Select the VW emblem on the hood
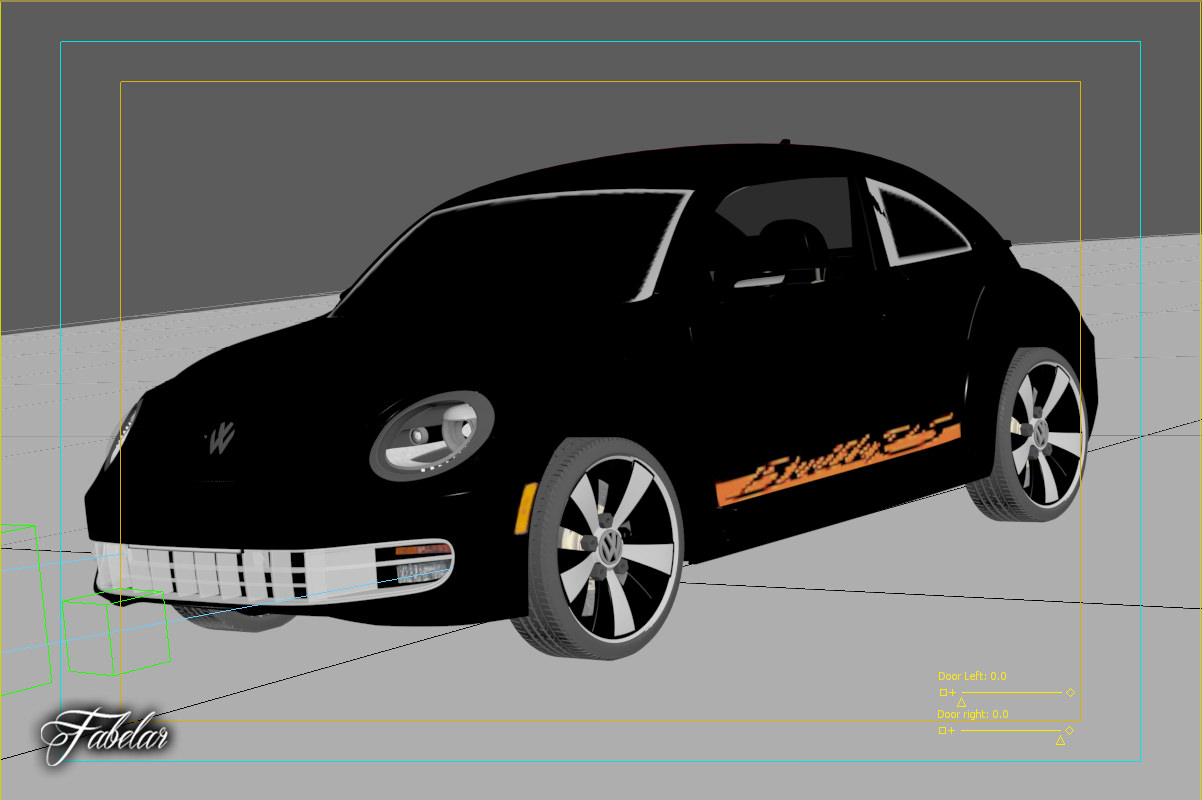The width and height of the screenshot is (1202, 800). 218,438
